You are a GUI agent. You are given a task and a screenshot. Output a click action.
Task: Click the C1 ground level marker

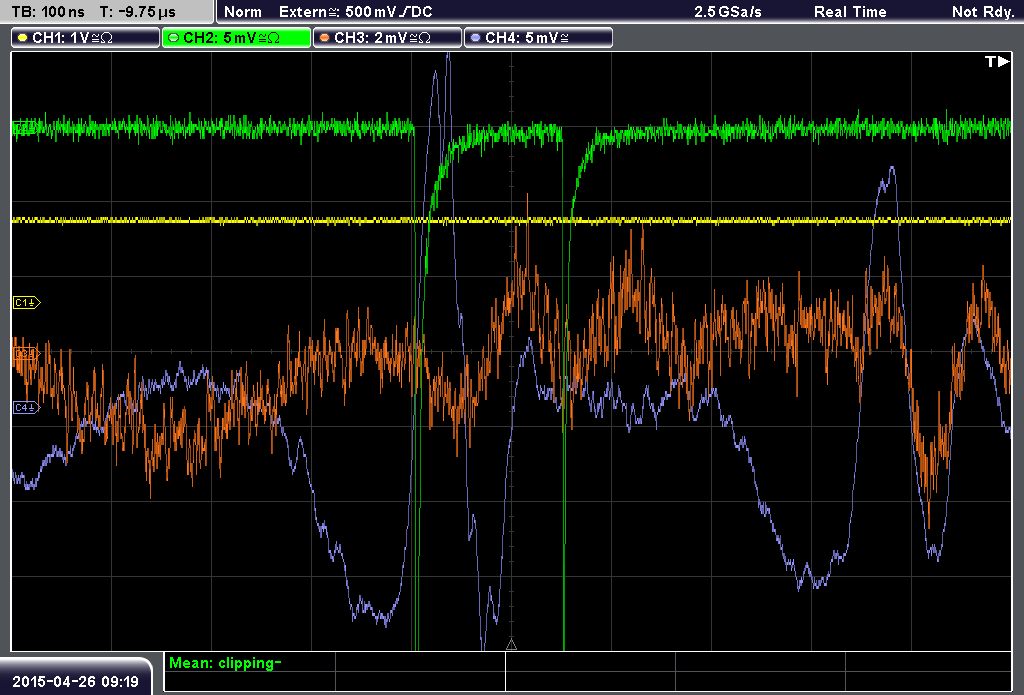click(x=27, y=302)
